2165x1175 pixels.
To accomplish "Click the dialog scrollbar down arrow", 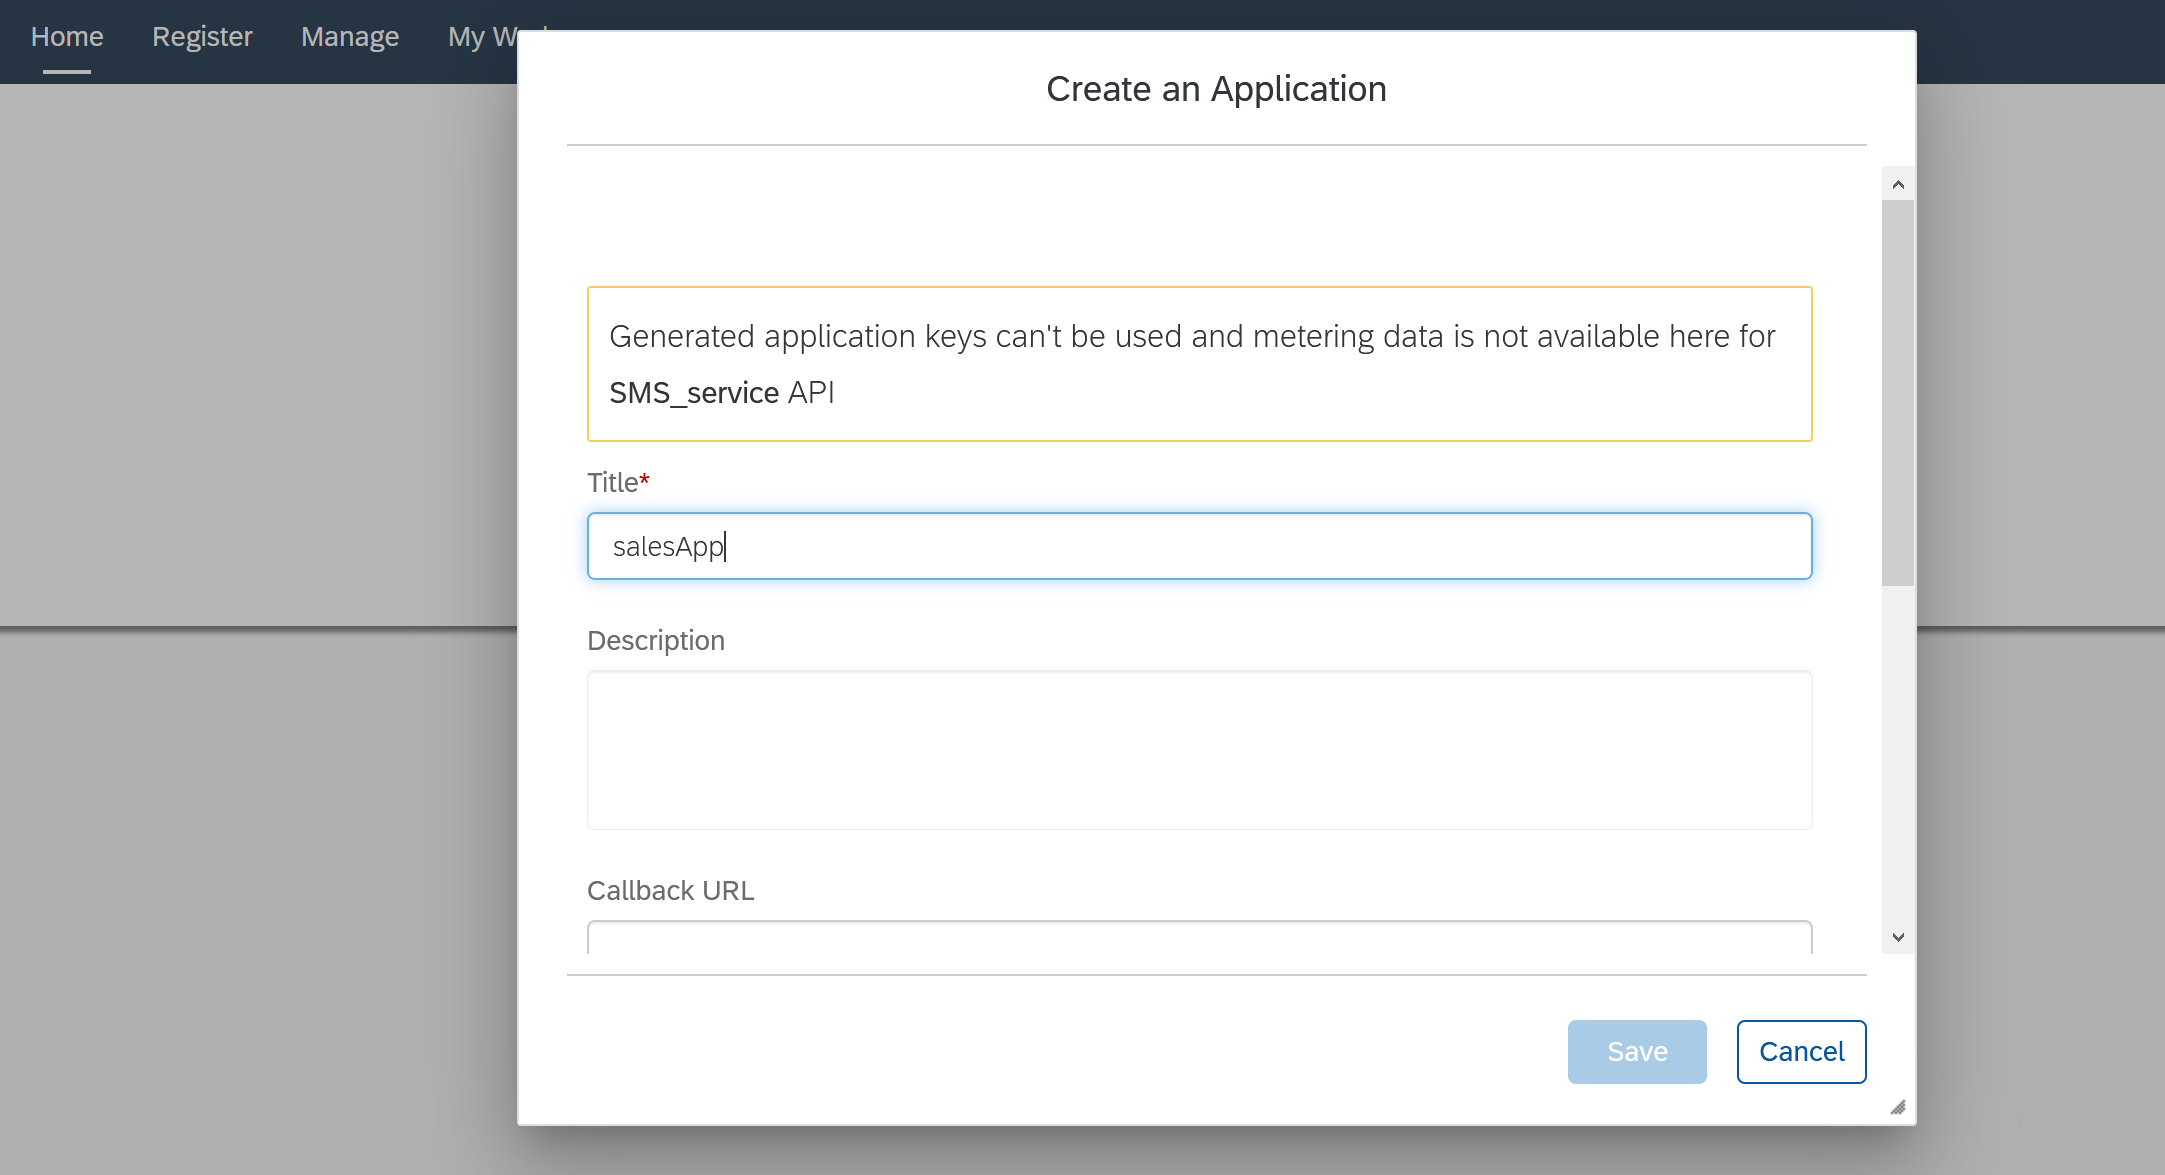I will point(1898,937).
